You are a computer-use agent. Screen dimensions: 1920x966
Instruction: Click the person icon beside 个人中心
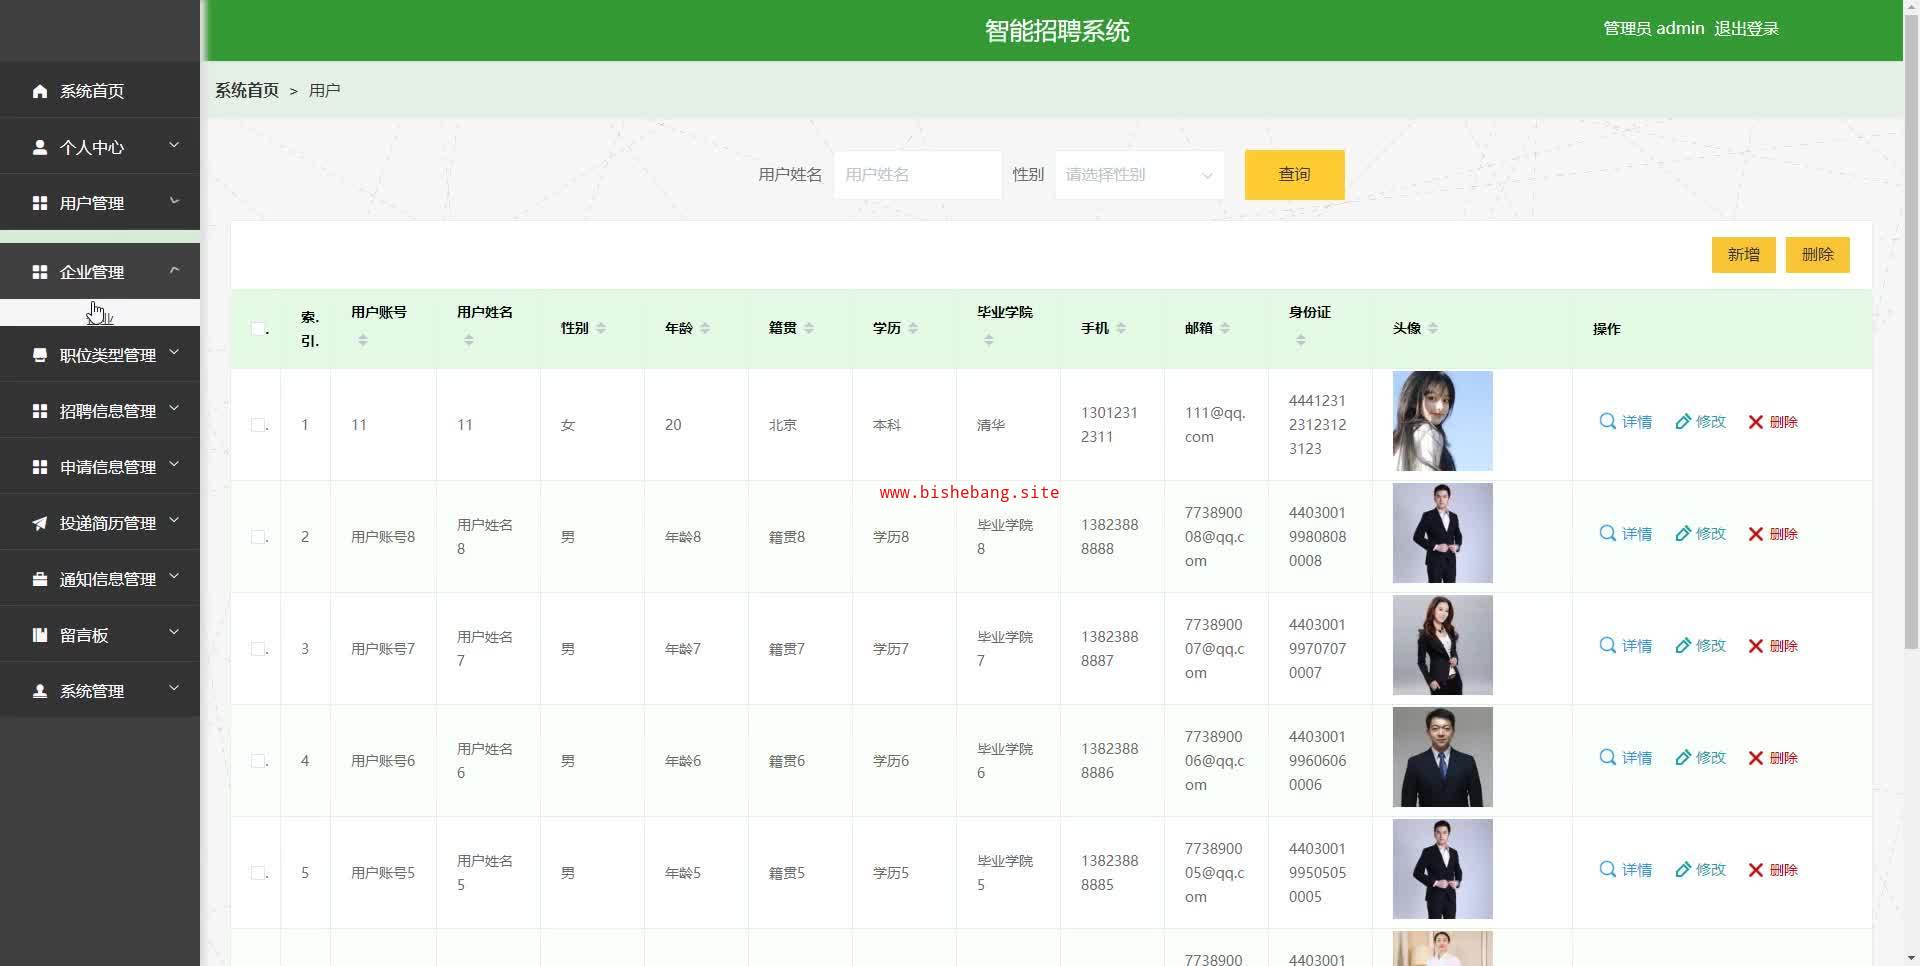(40, 147)
